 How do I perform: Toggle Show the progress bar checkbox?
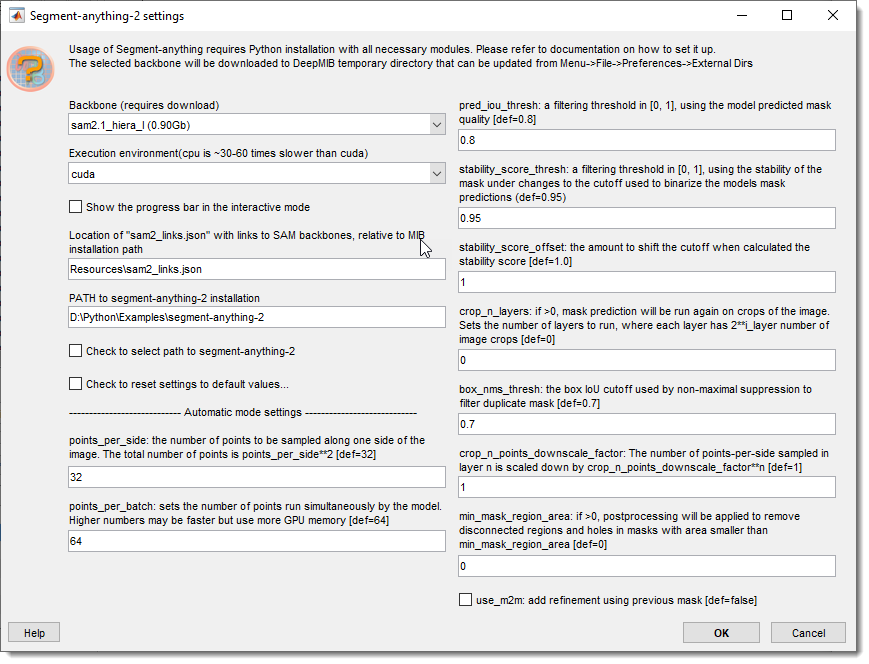[x=76, y=207]
